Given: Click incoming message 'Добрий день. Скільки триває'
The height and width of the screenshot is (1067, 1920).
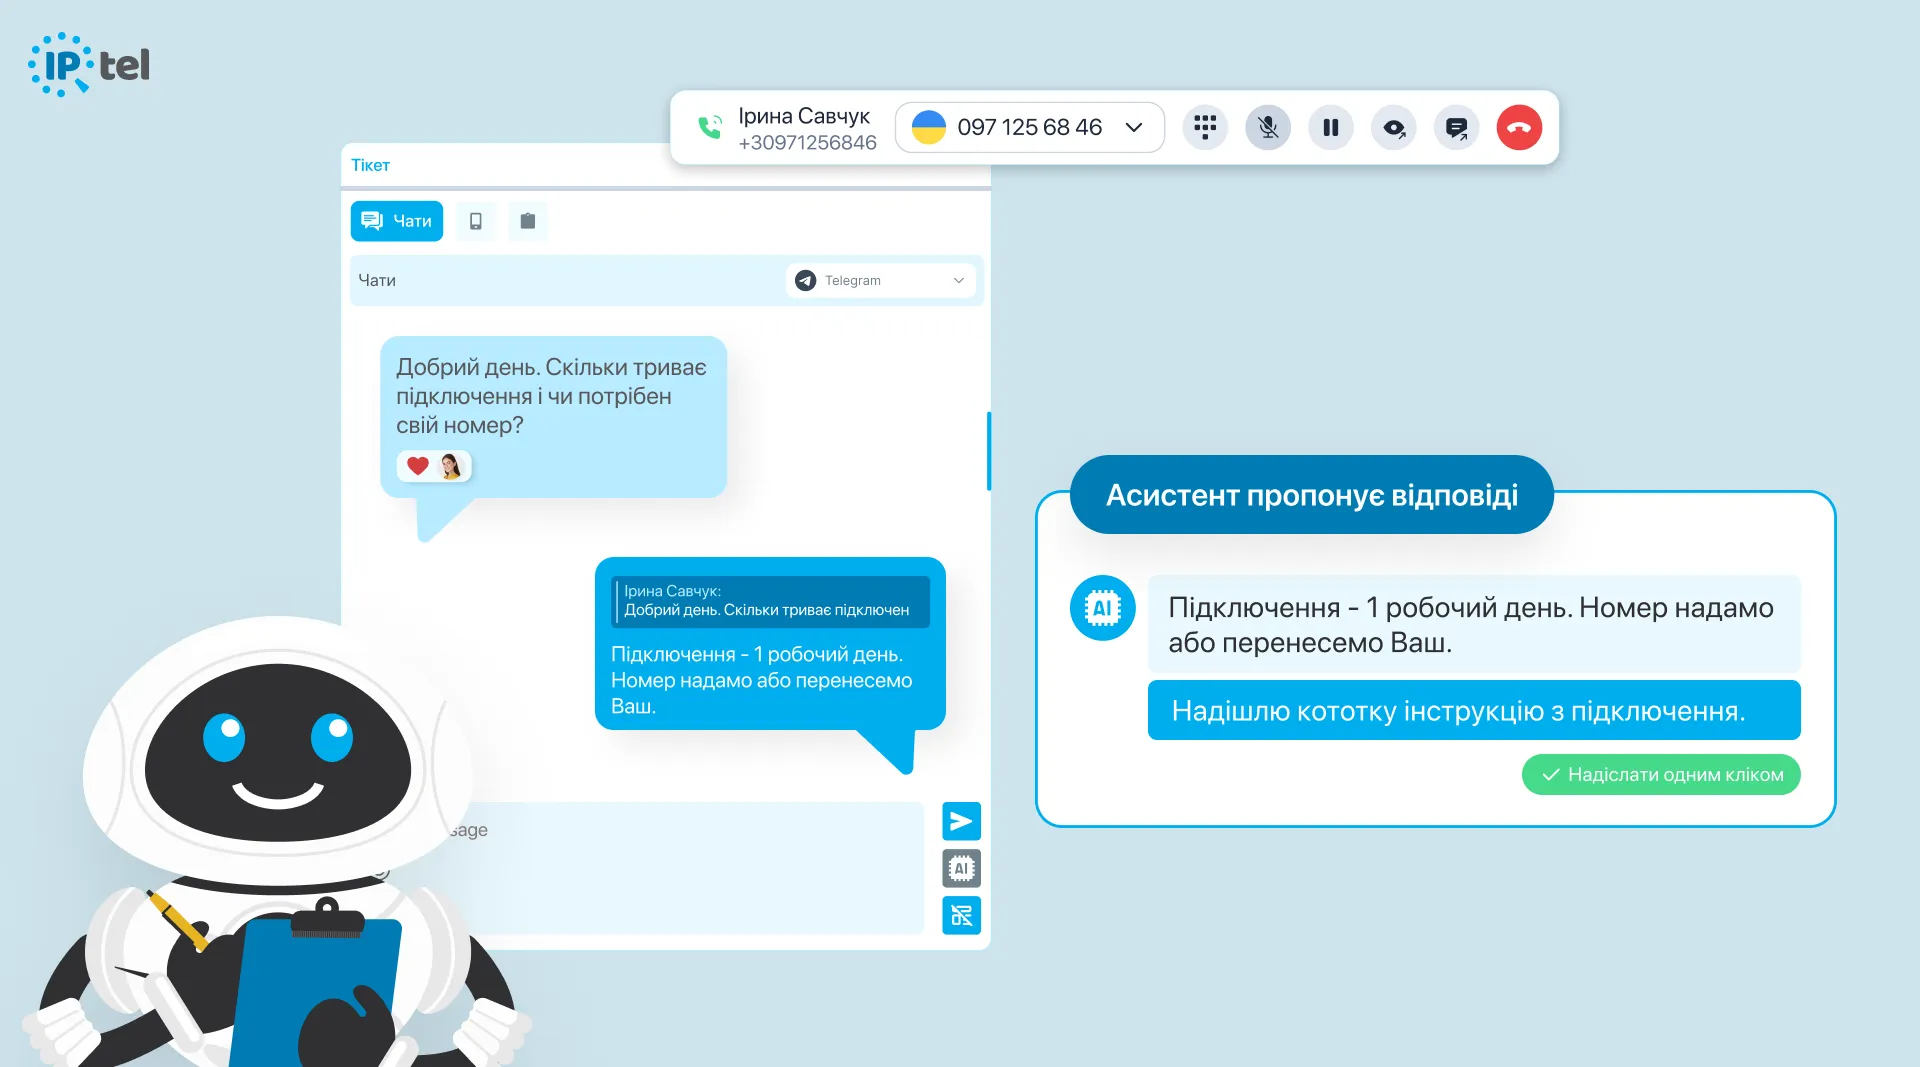Looking at the screenshot, I should pos(553,417).
